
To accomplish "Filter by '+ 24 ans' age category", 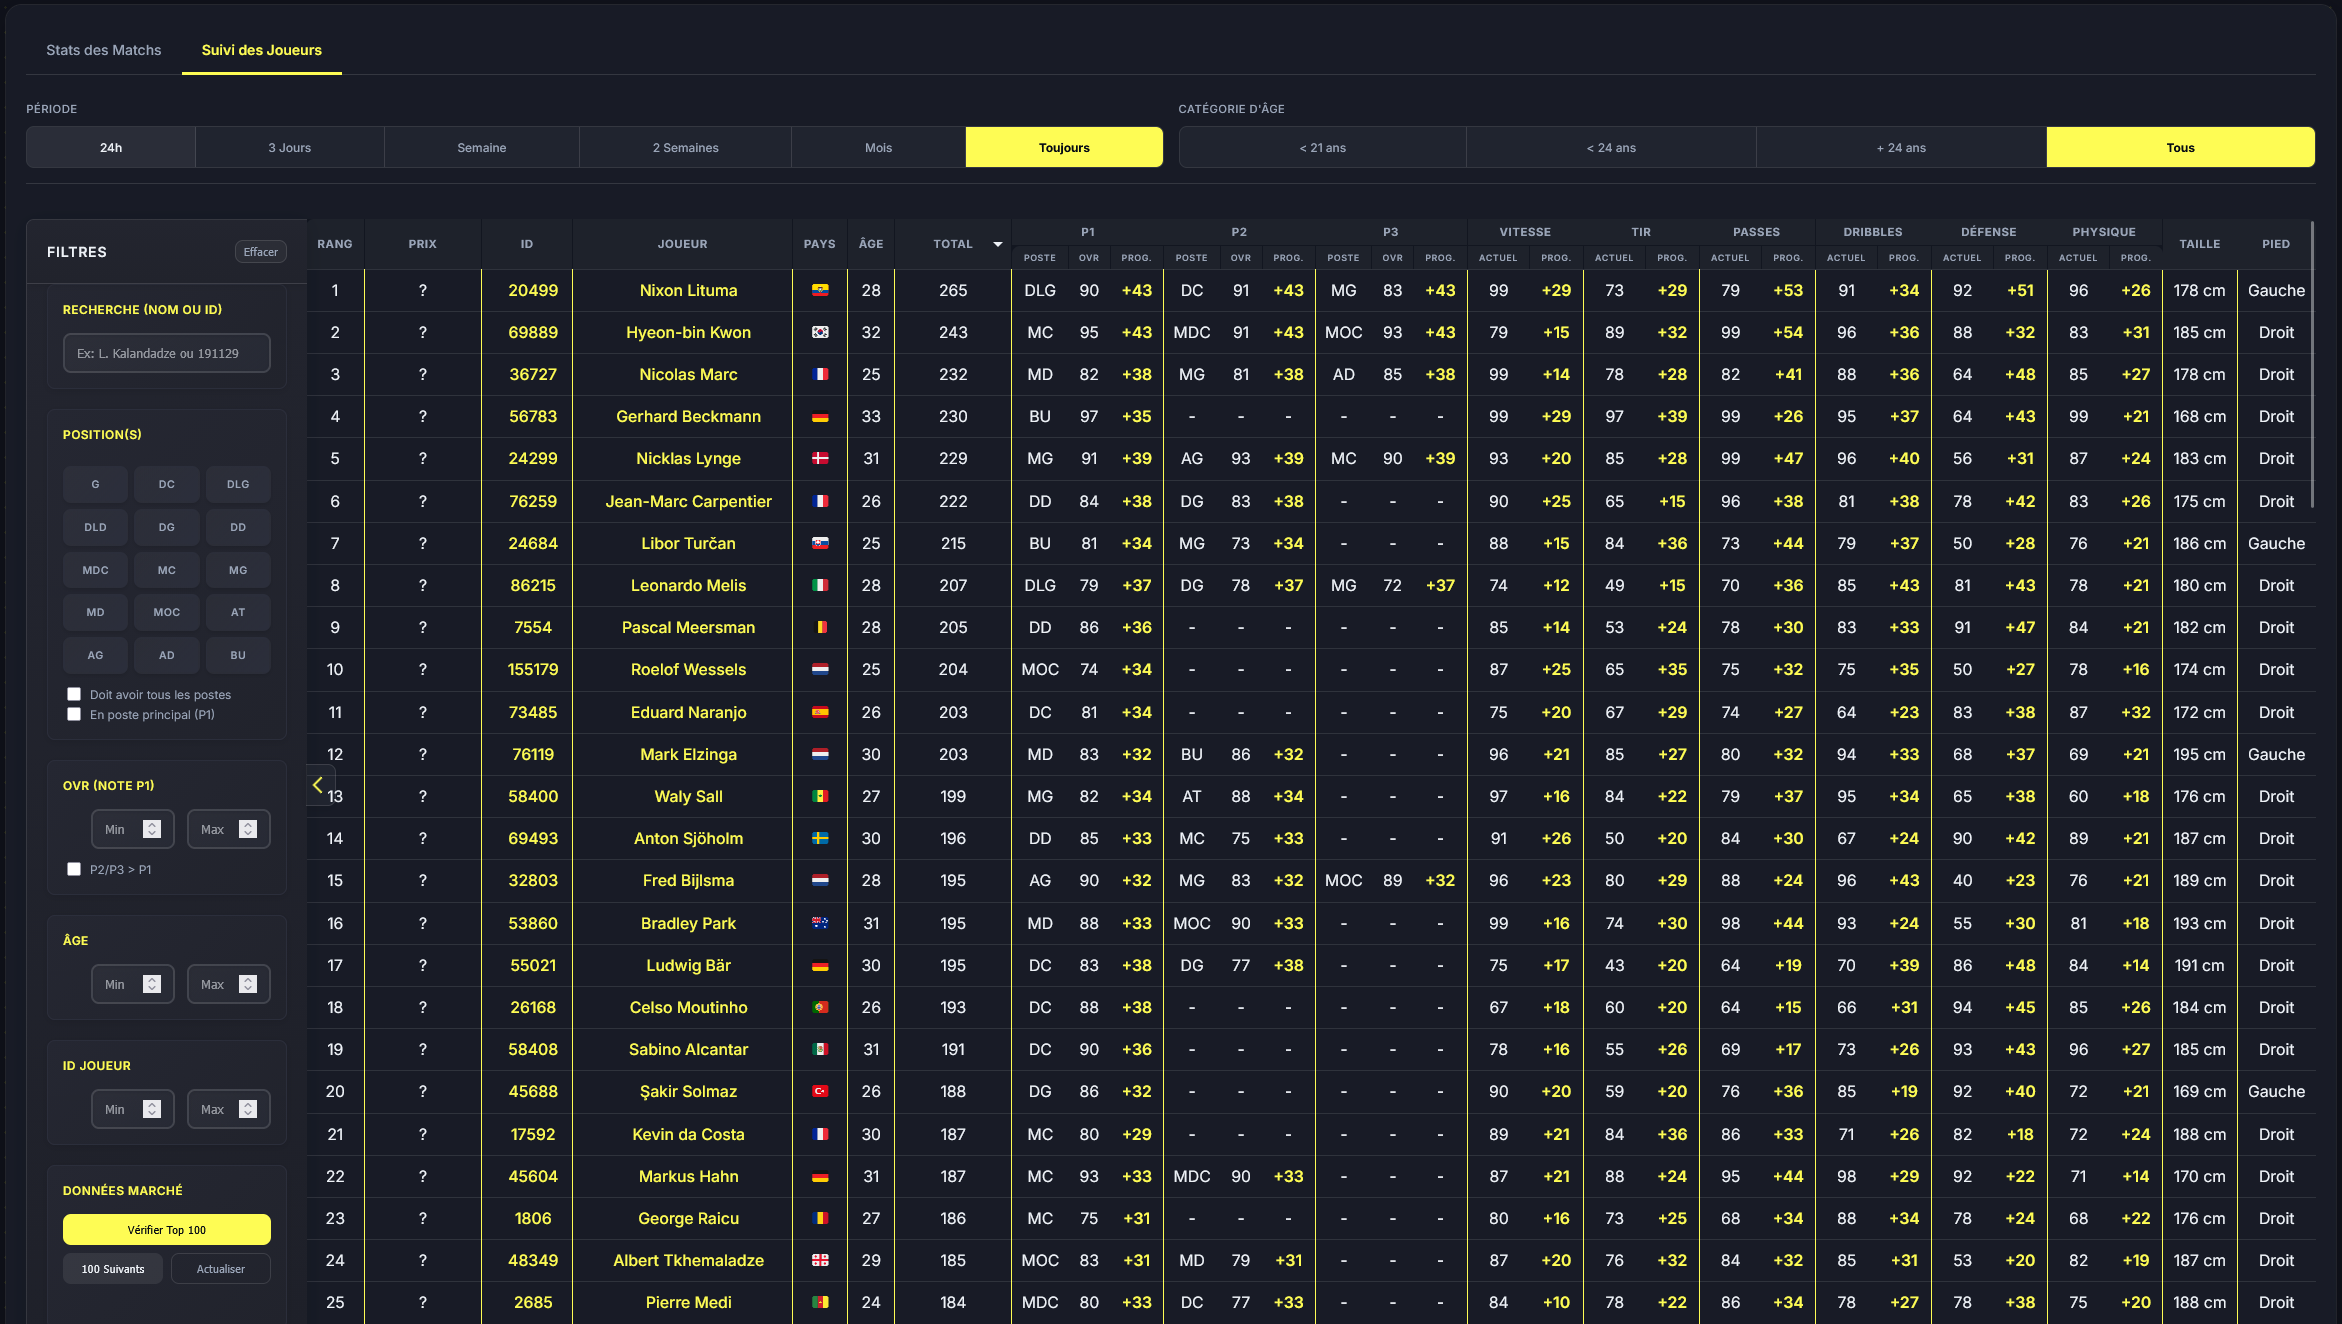I will coord(1902,147).
